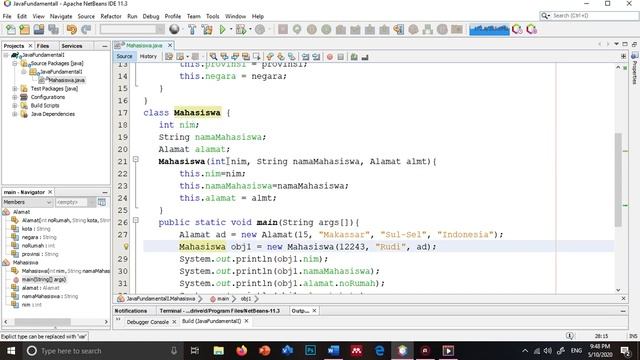Click Shift Line Left editor icon
Image resolution: width=640 pixels, height=360 pixels.
point(305,57)
